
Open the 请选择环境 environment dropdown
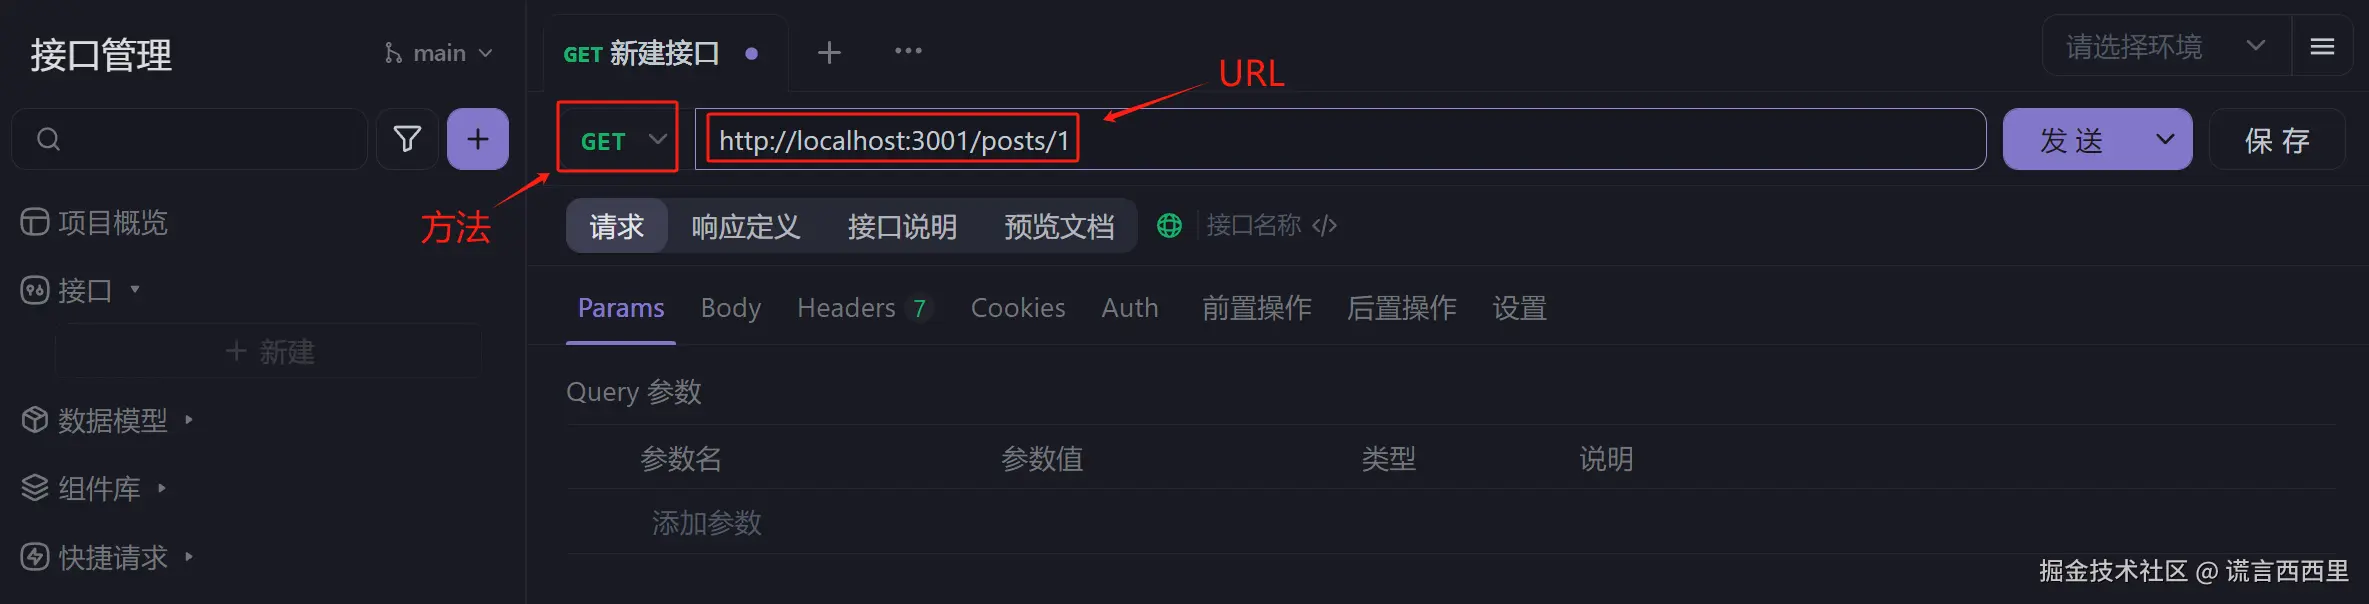click(x=2166, y=47)
